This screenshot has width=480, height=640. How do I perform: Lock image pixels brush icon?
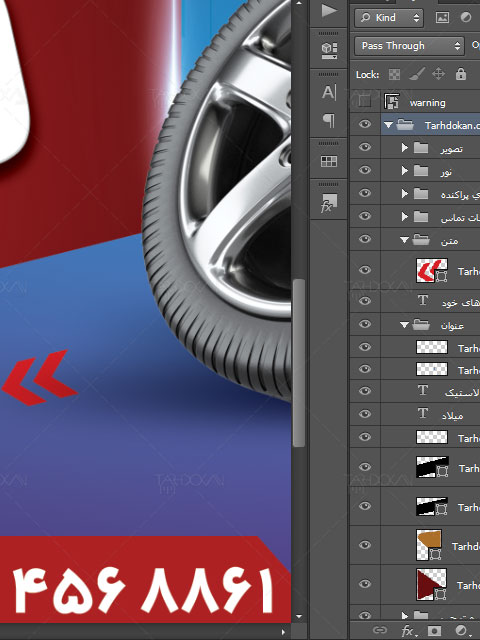coord(416,74)
